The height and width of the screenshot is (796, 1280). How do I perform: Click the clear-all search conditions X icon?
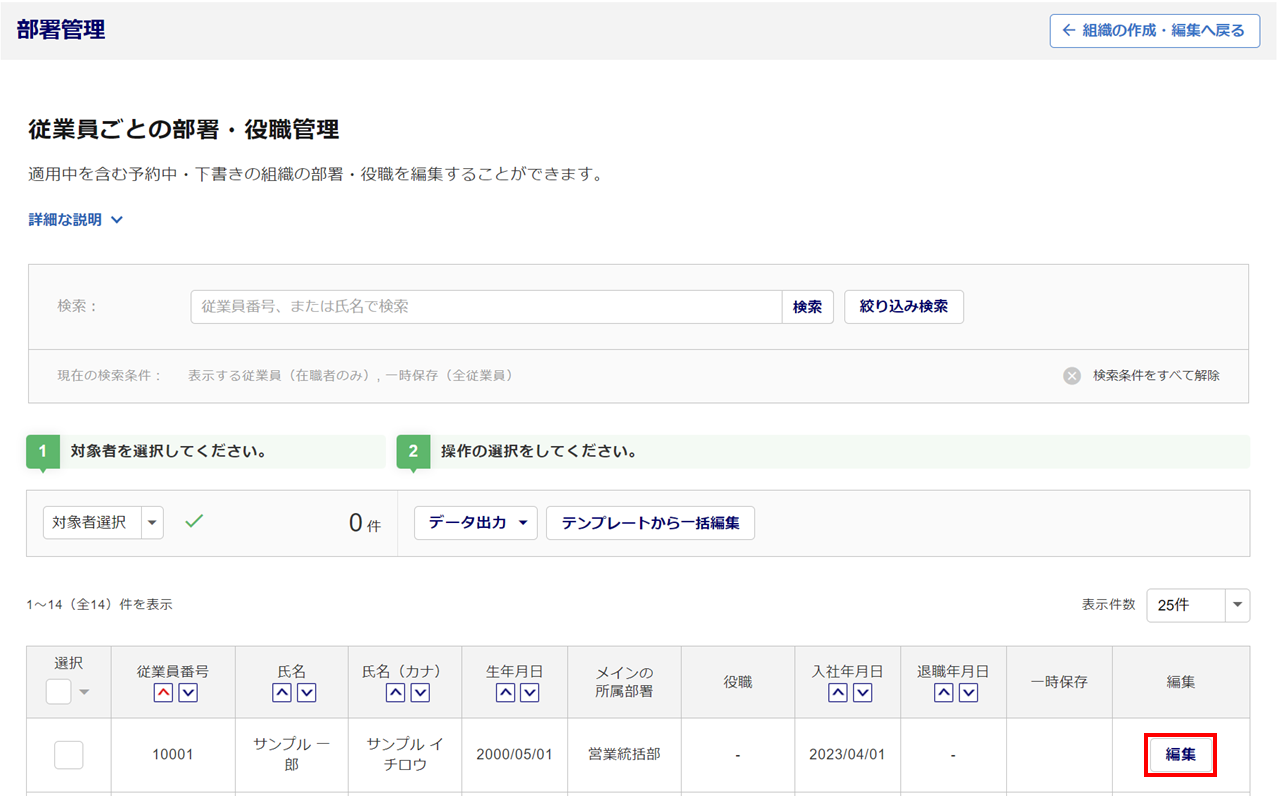[1072, 376]
